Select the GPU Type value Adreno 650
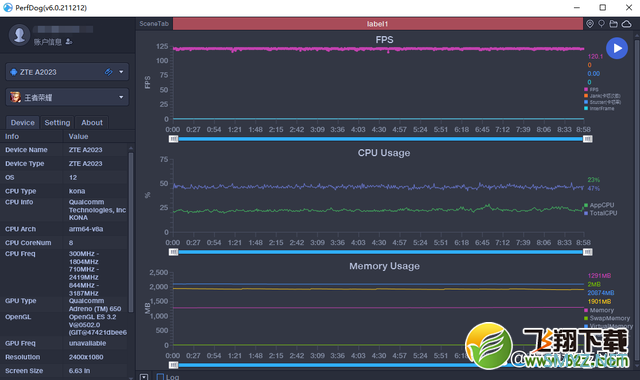Image resolution: width=640 pixels, height=380 pixels. [x=95, y=305]
